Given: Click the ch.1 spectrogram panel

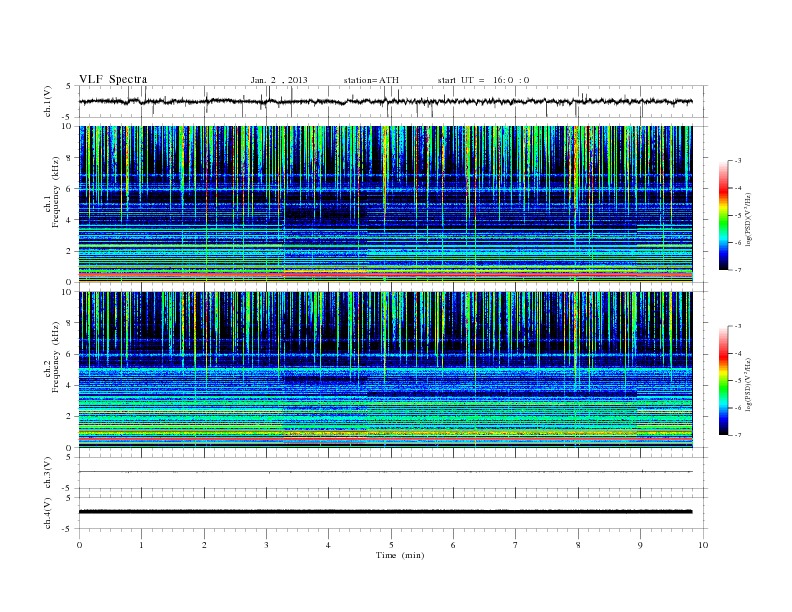Looking at the screenshot, I should click(x=385, y=204).
